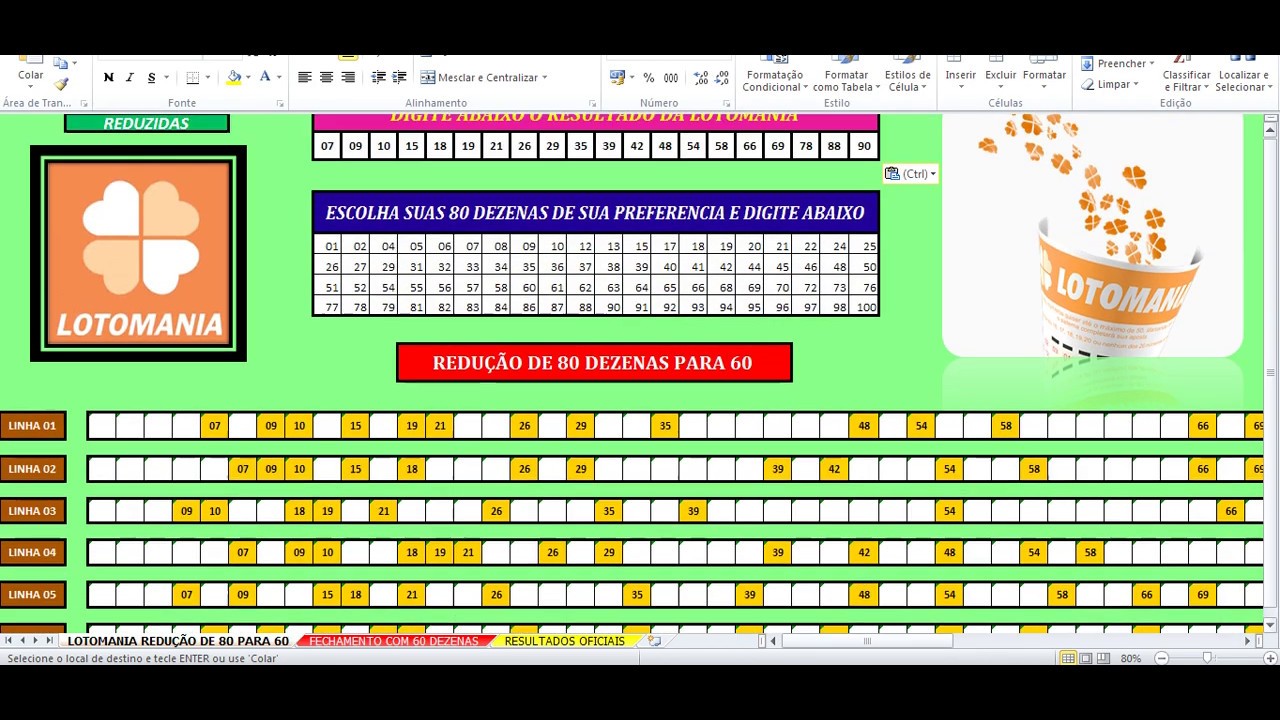
Task: Apply the cell borders icon
Action: coord(194,78)
